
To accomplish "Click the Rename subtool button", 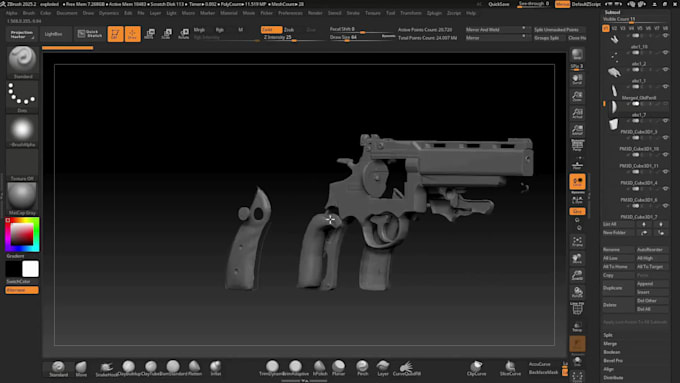I will pos(618,250).
